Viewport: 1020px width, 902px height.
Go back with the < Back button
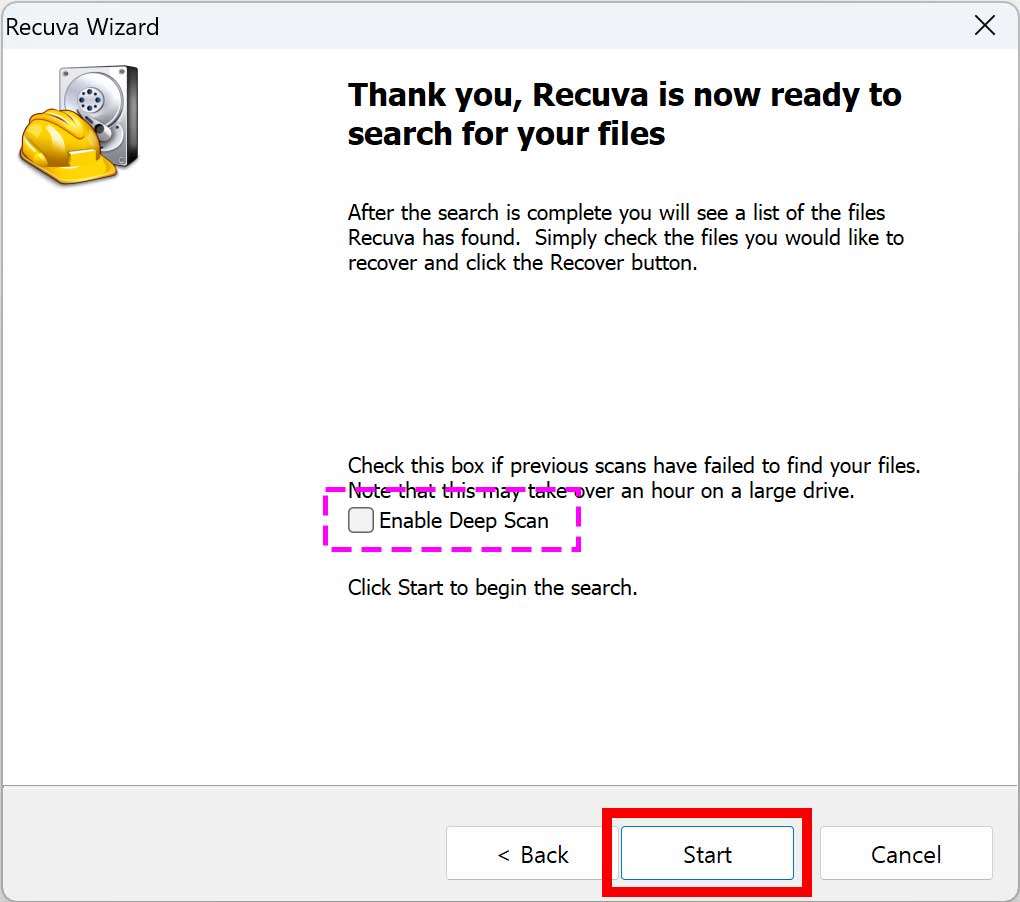click(x=533, y=853)
